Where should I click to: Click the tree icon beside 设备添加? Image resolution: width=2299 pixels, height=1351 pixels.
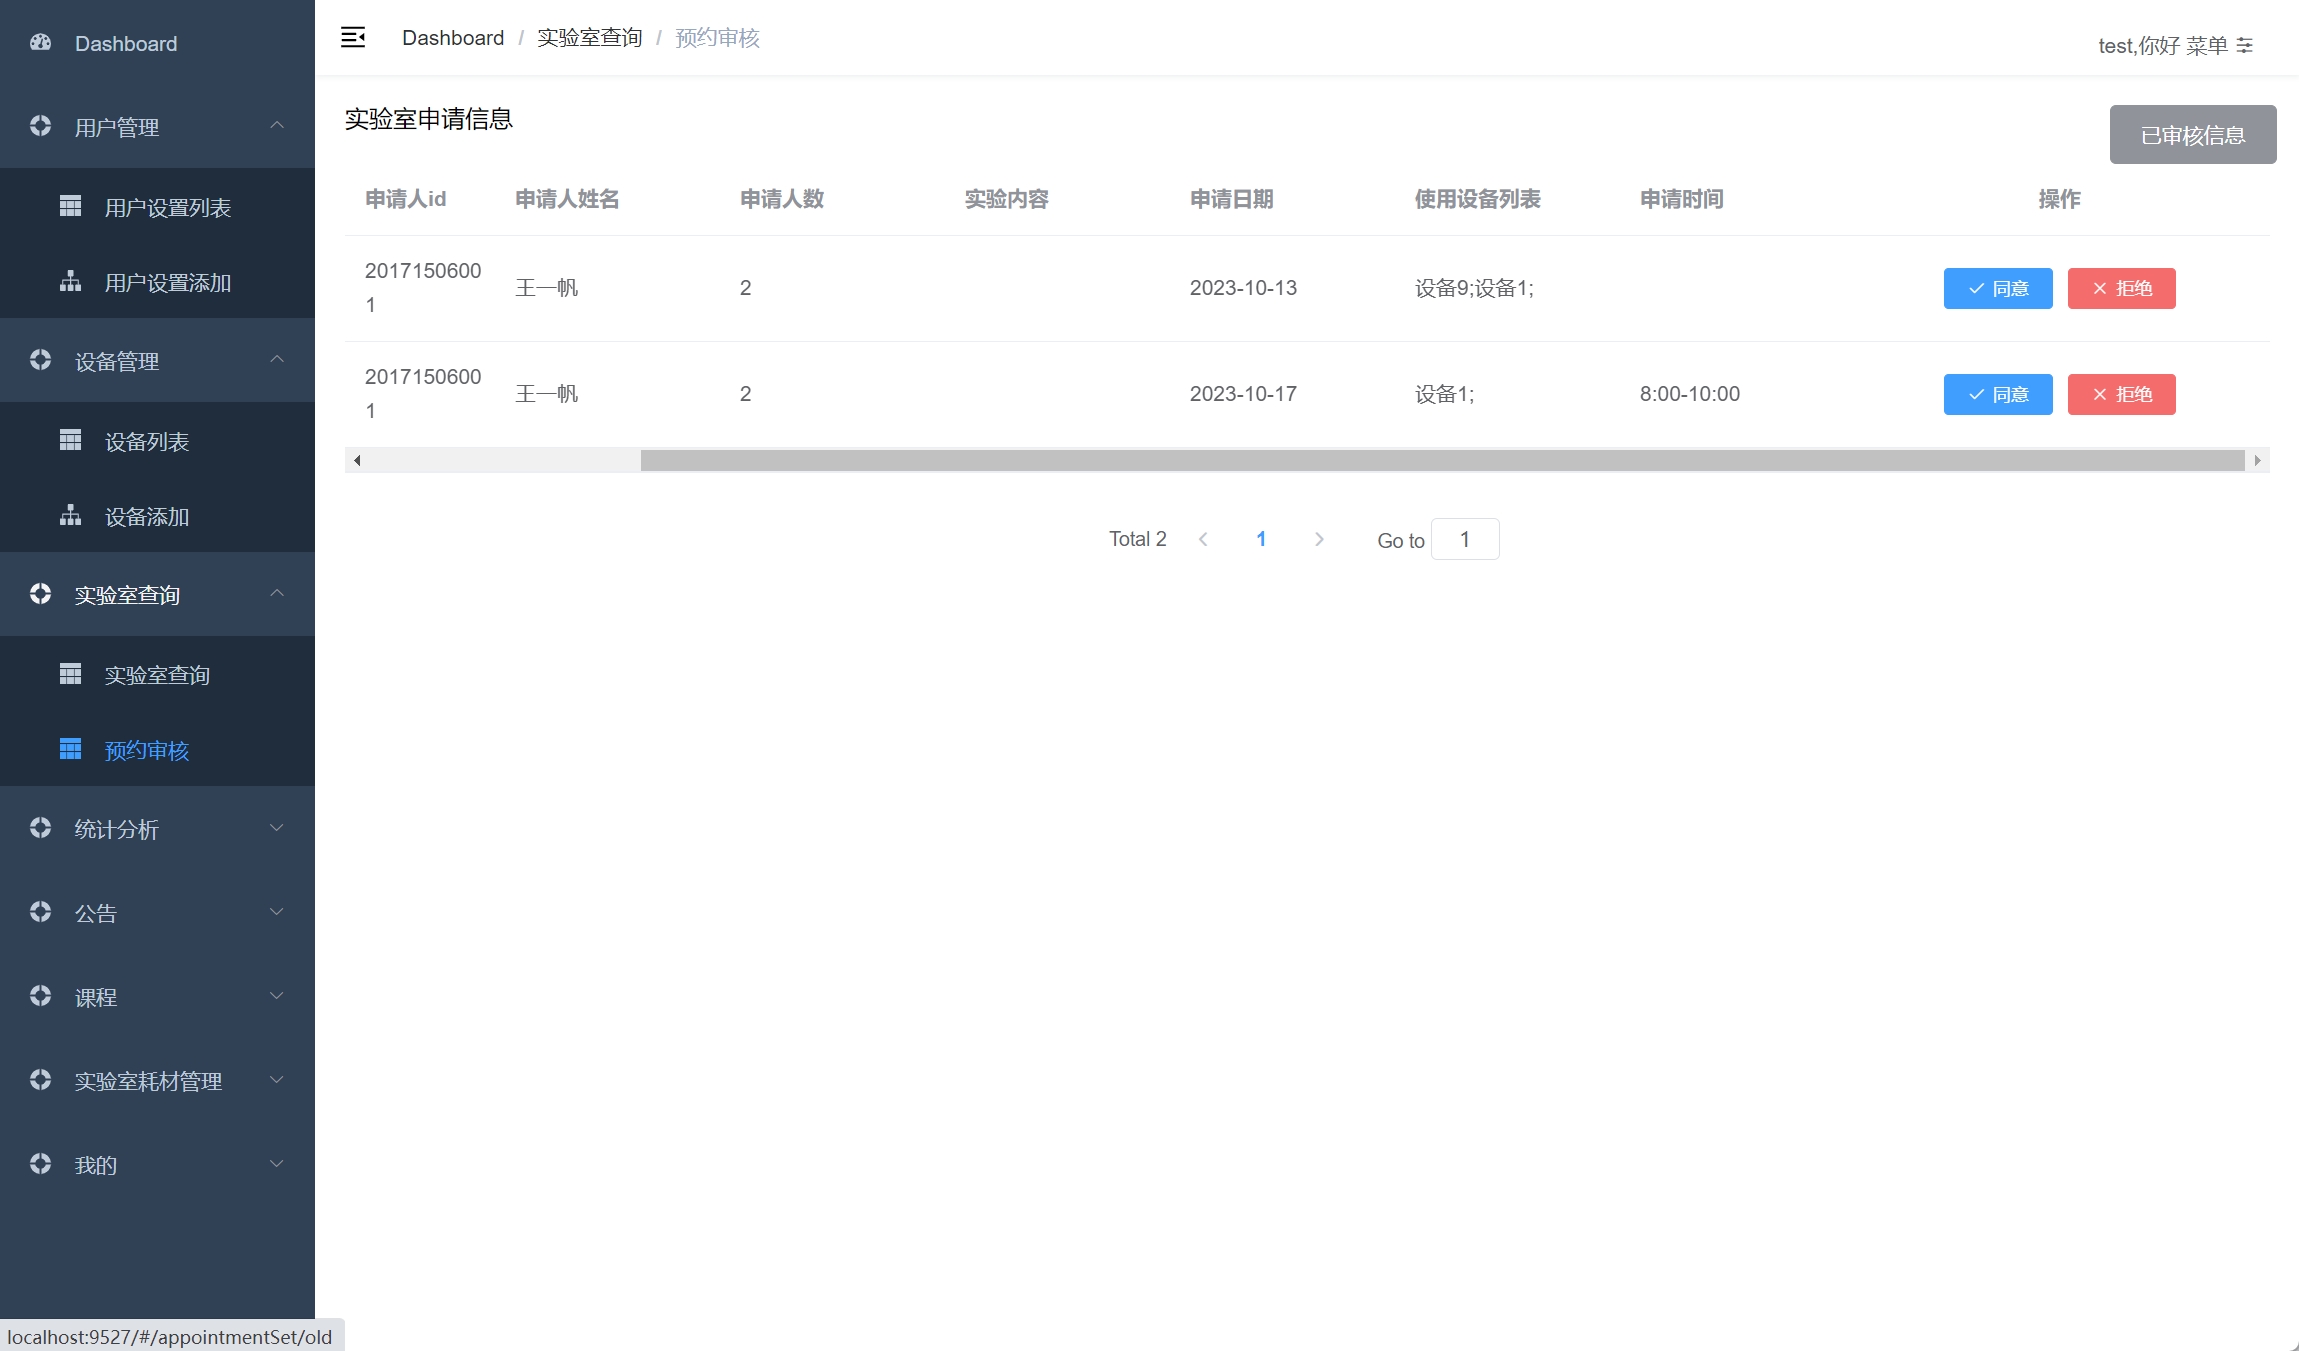(x=70, y=516)
